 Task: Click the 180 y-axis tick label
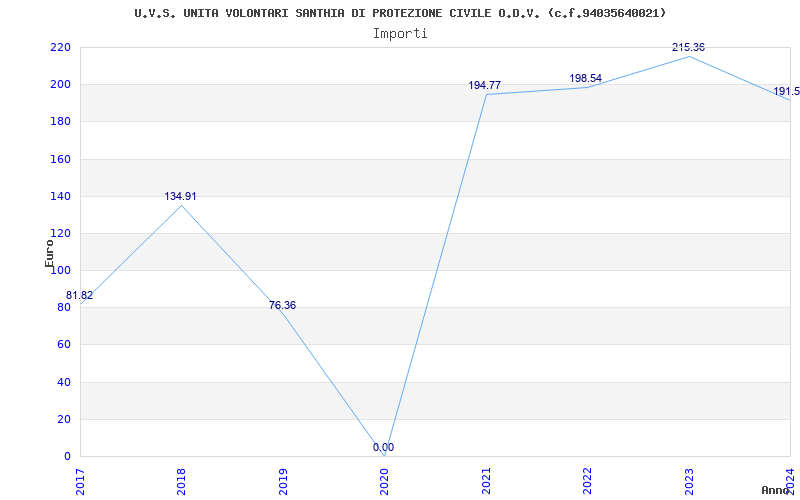(60, 122)
